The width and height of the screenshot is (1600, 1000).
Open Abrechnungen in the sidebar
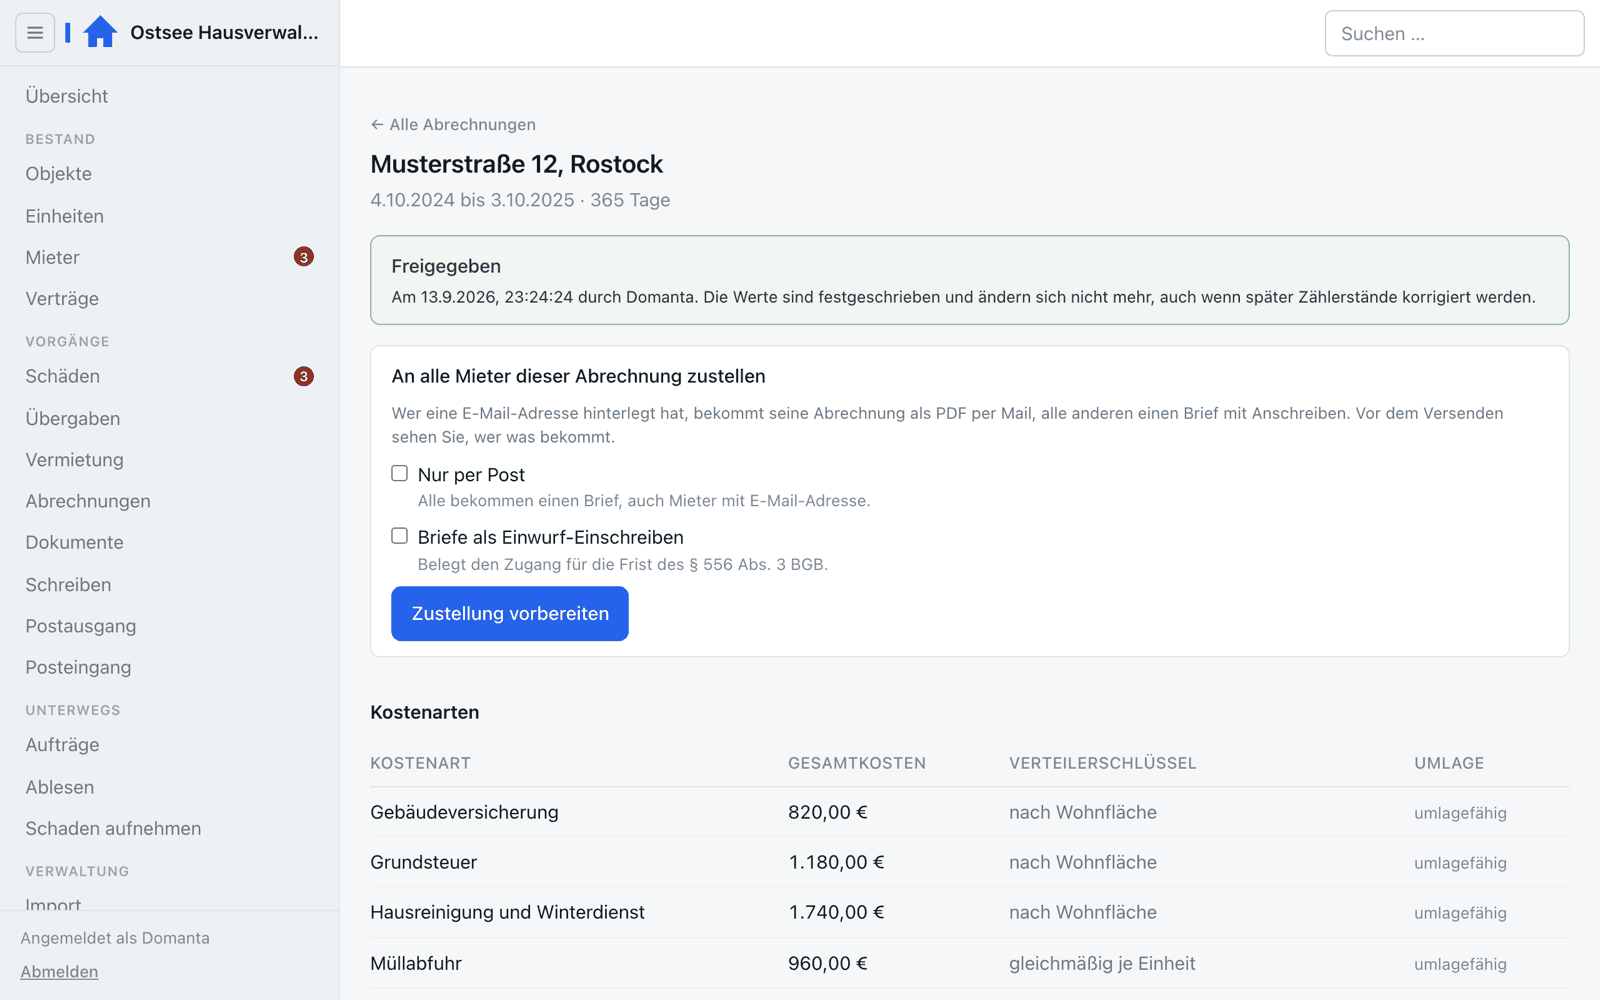coord(88,501)
